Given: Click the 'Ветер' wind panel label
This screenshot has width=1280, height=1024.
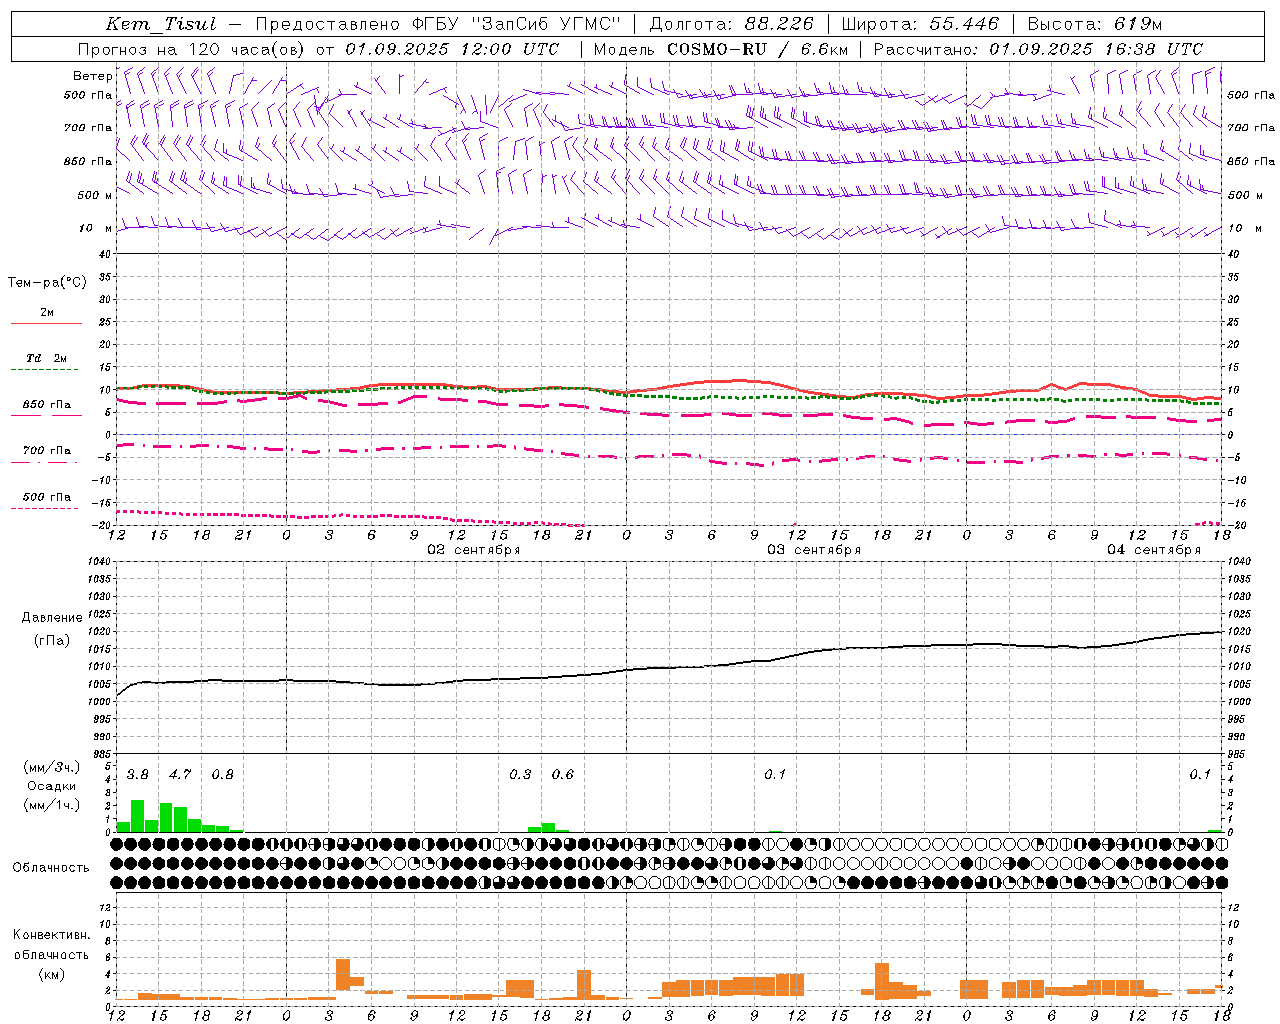Looking at the screenshot, I should pyautogui.click(x=92, y=76).
